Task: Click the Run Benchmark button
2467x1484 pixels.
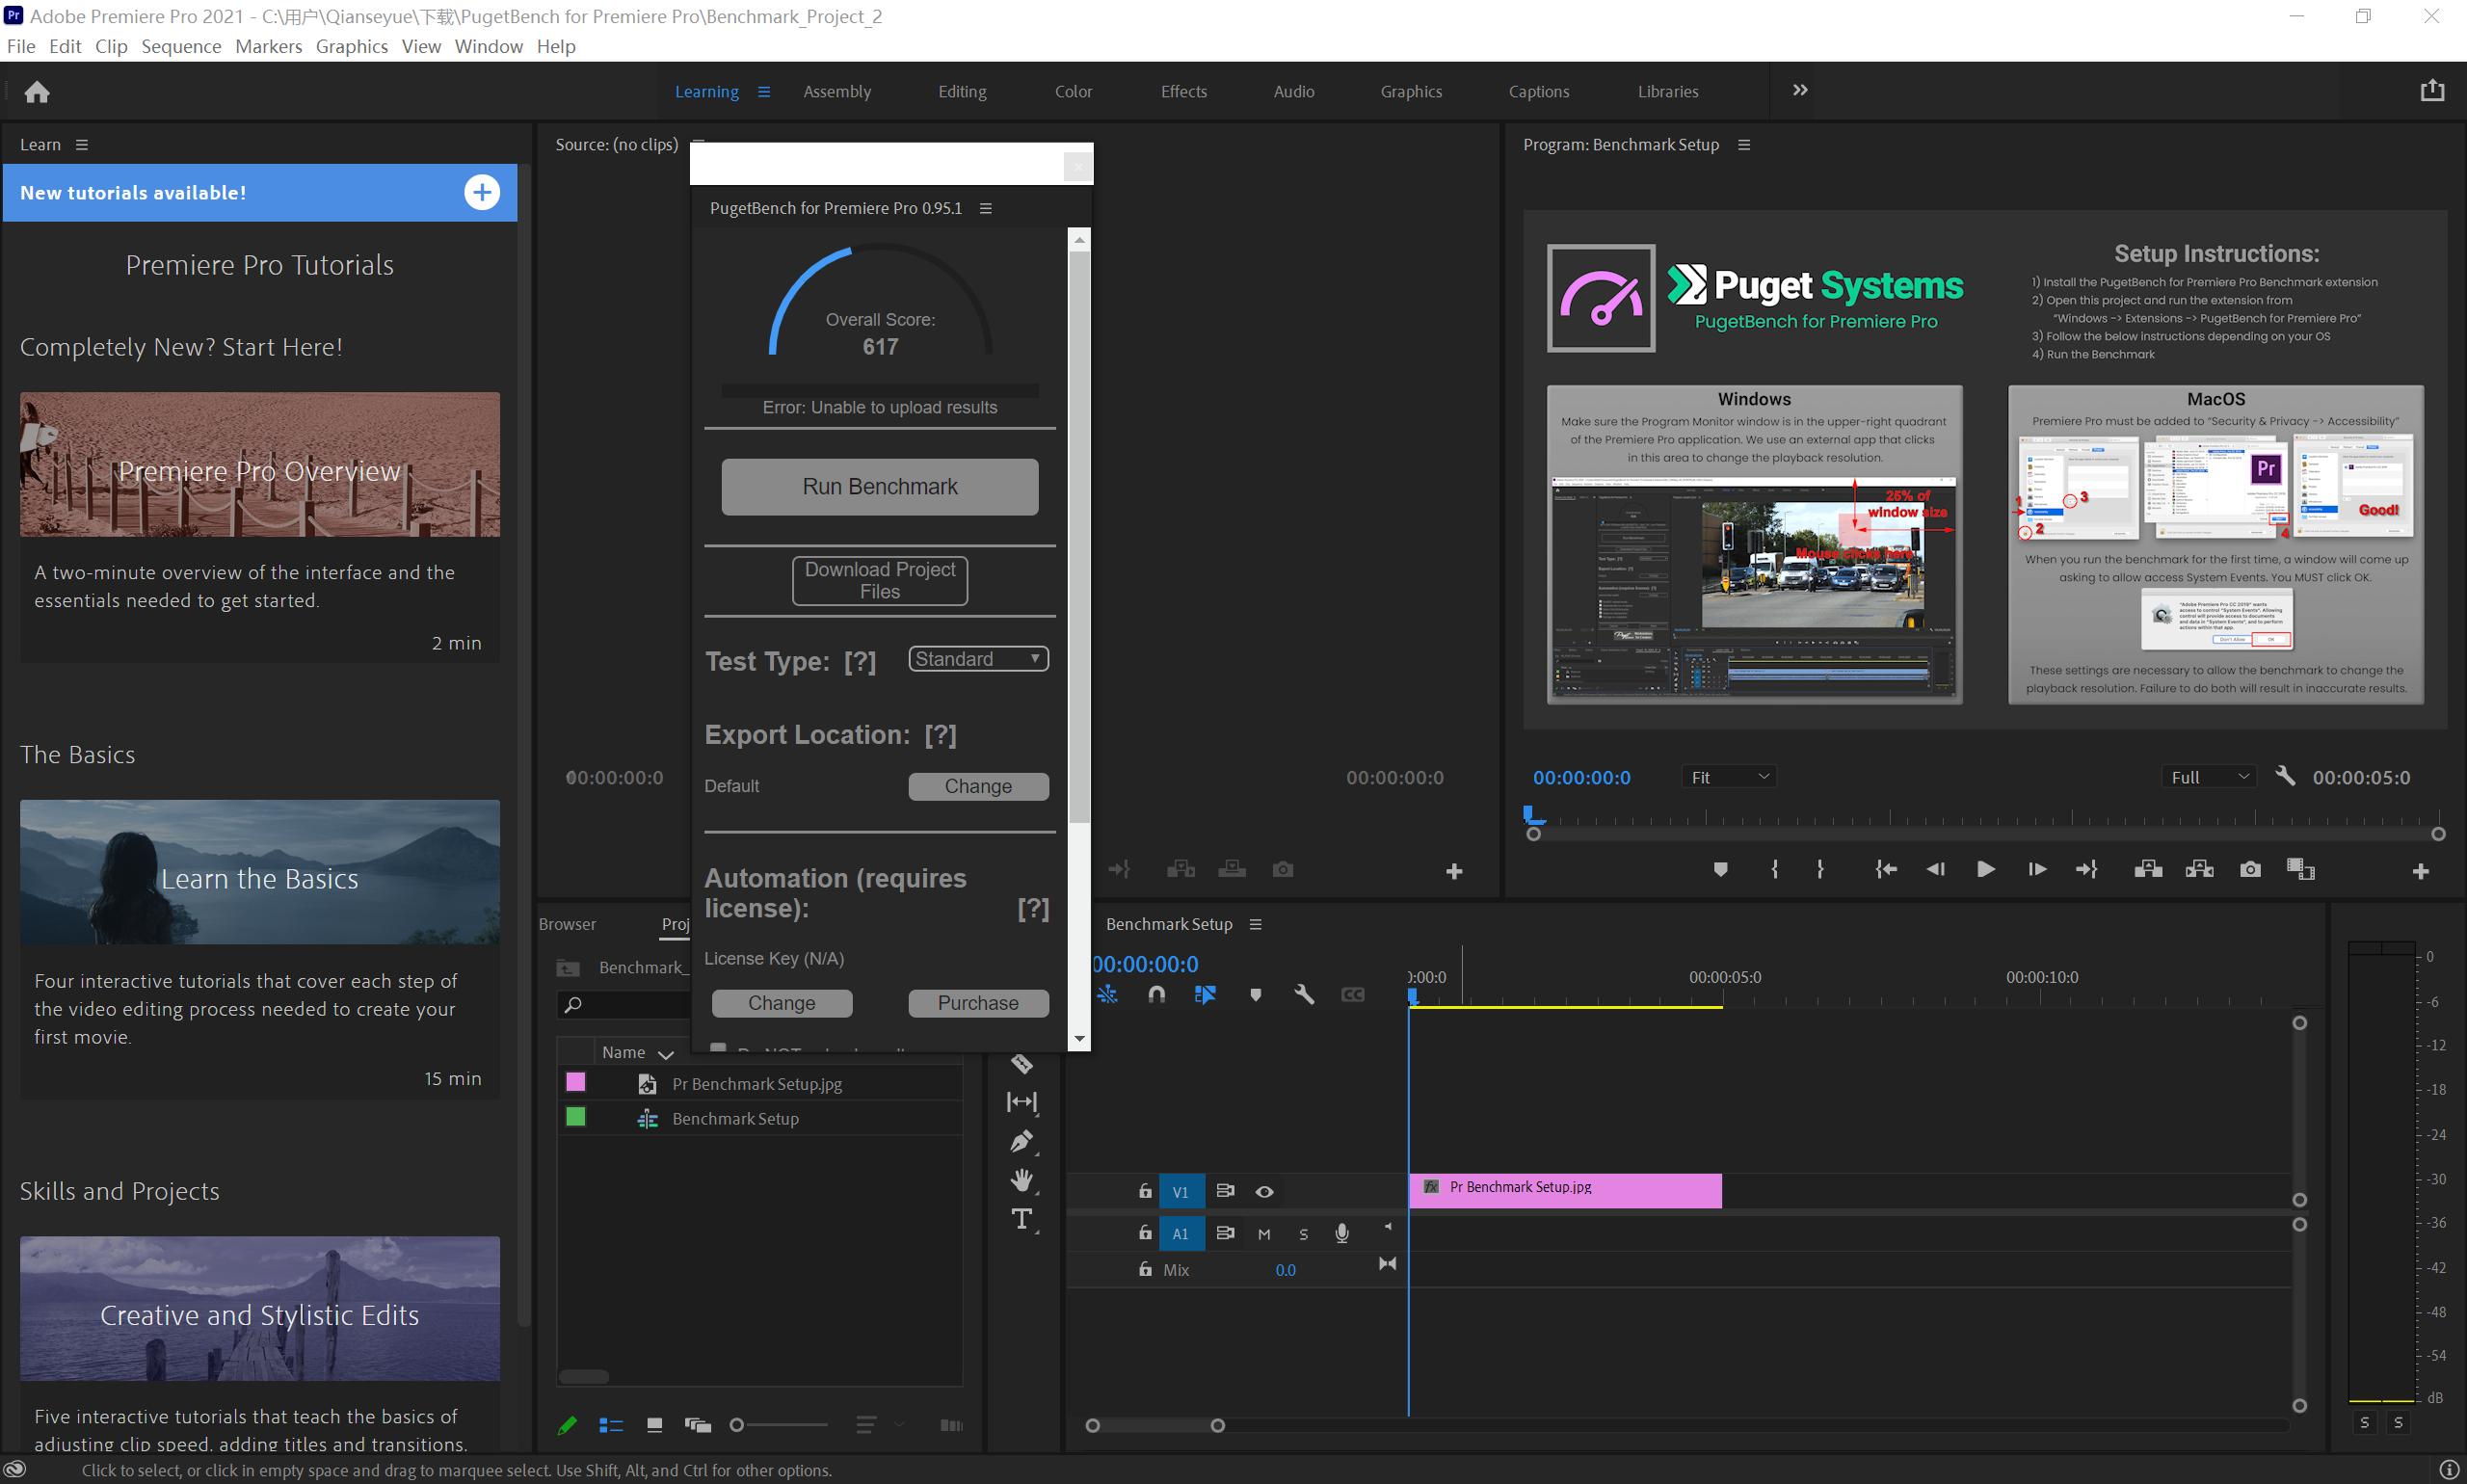Action: pos(879,487)
